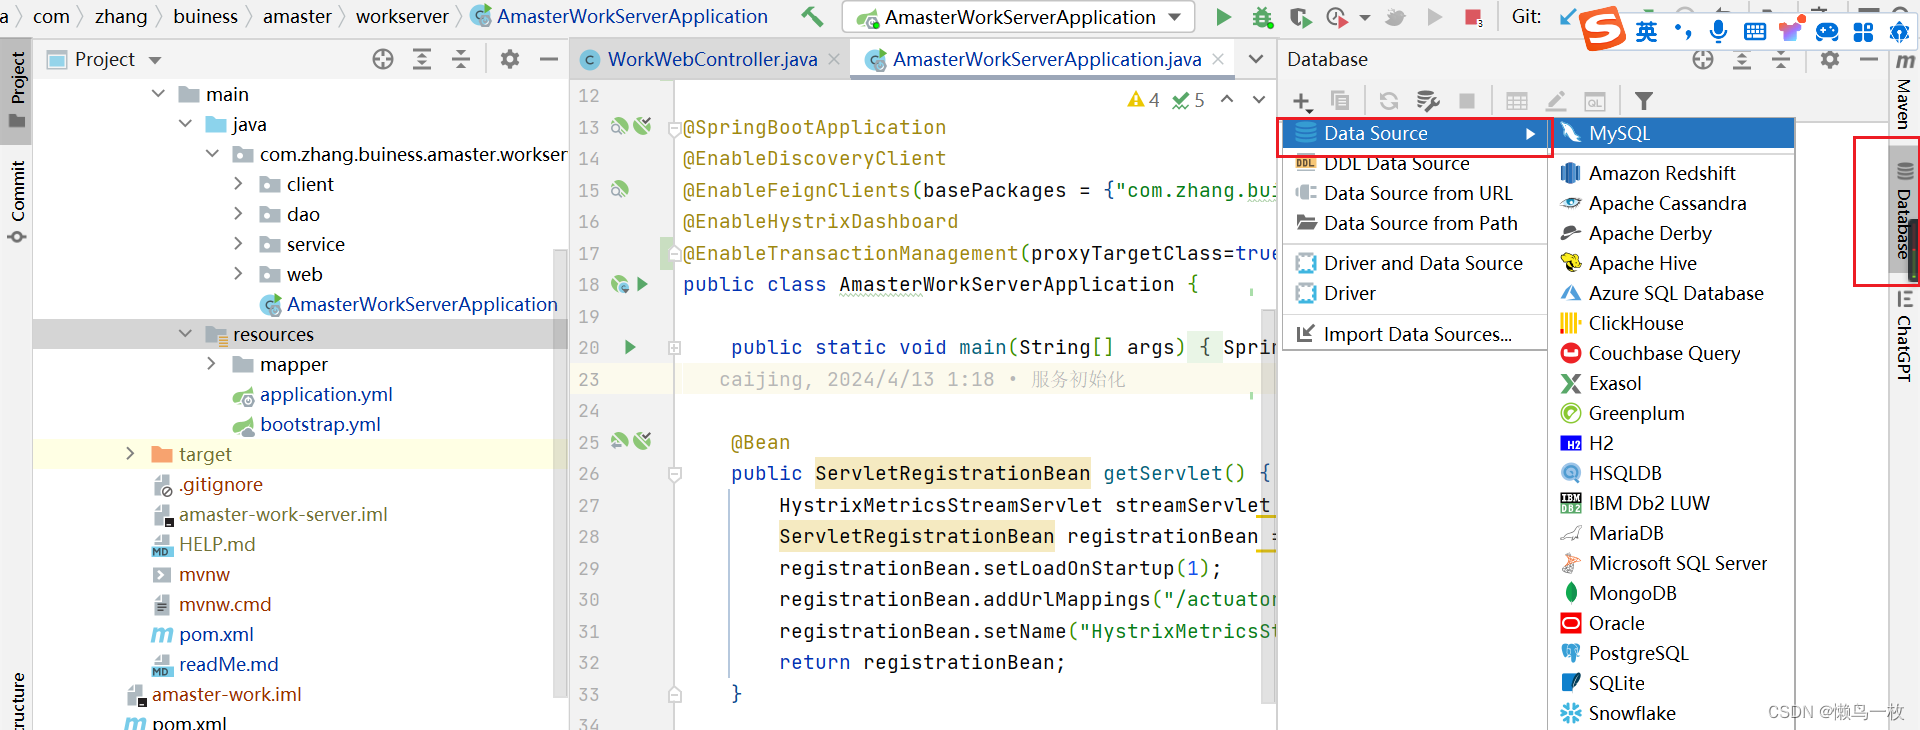Refresh the database panel
Screen dimensions: 1920x730
coord(1388,101)
